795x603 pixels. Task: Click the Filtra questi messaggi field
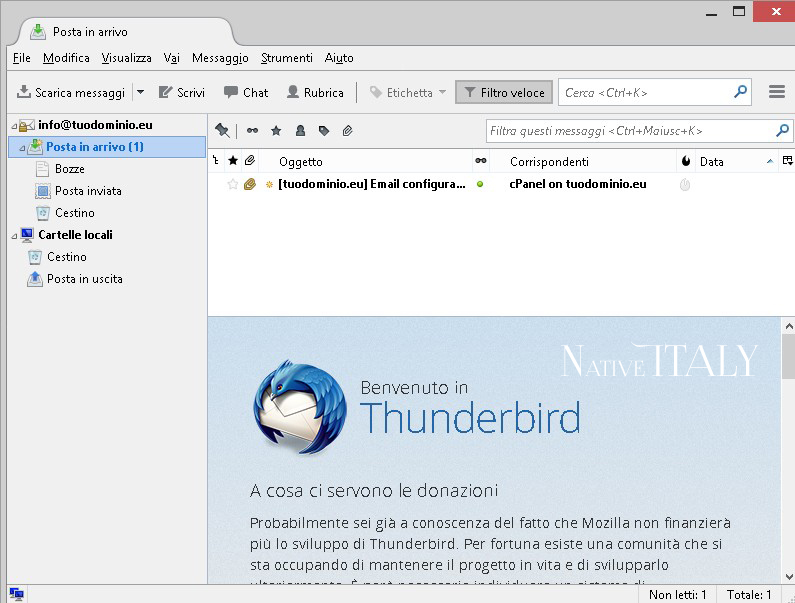pyautogui.click(x=639, y=131)
